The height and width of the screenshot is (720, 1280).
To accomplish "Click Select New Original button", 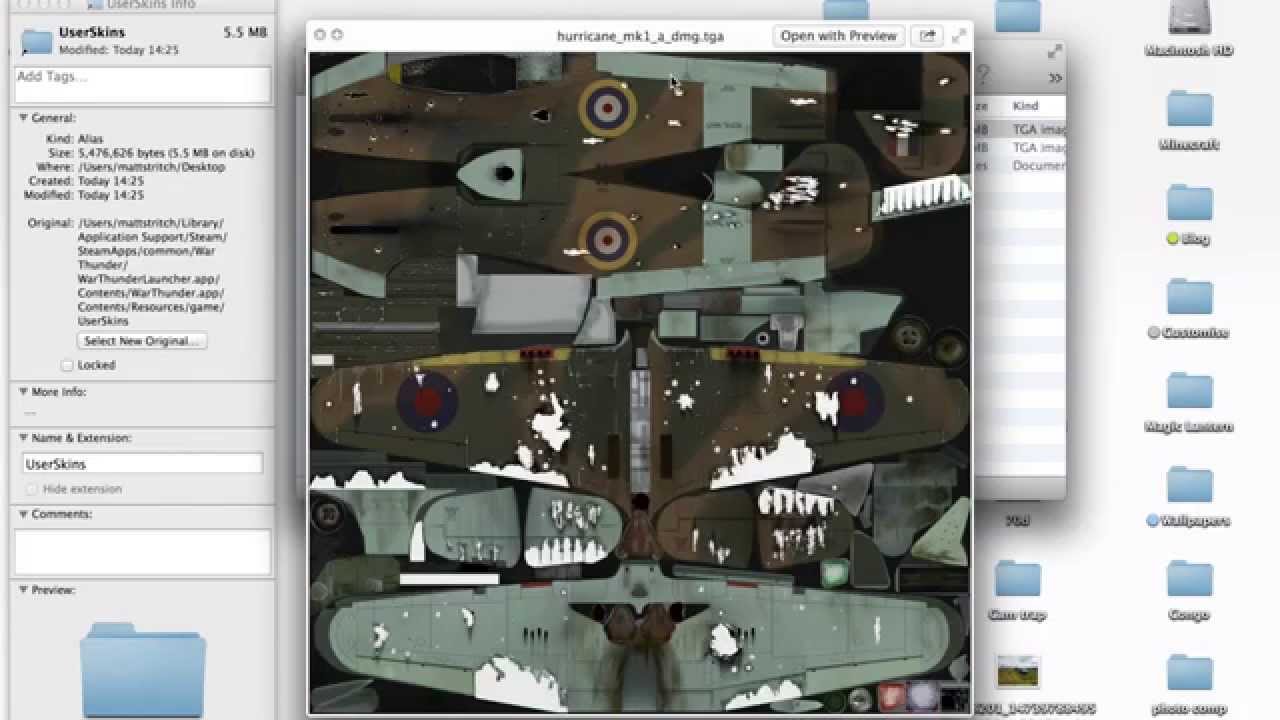I will 142,341.
